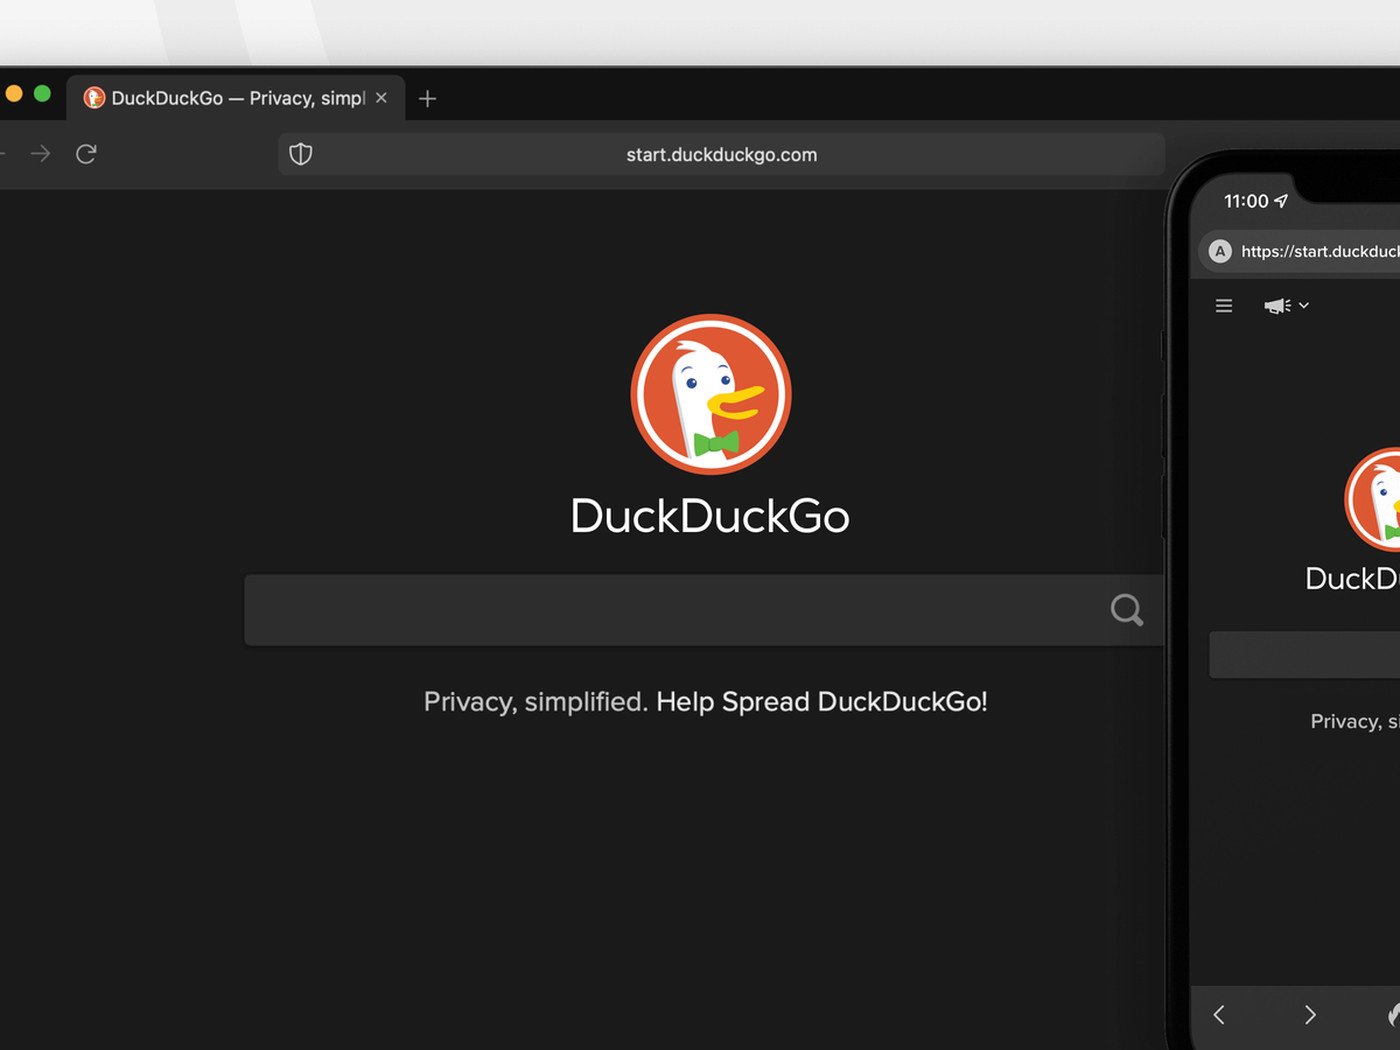Click the Help Spread DuckDuckGo! link

(x=820, y=701)
